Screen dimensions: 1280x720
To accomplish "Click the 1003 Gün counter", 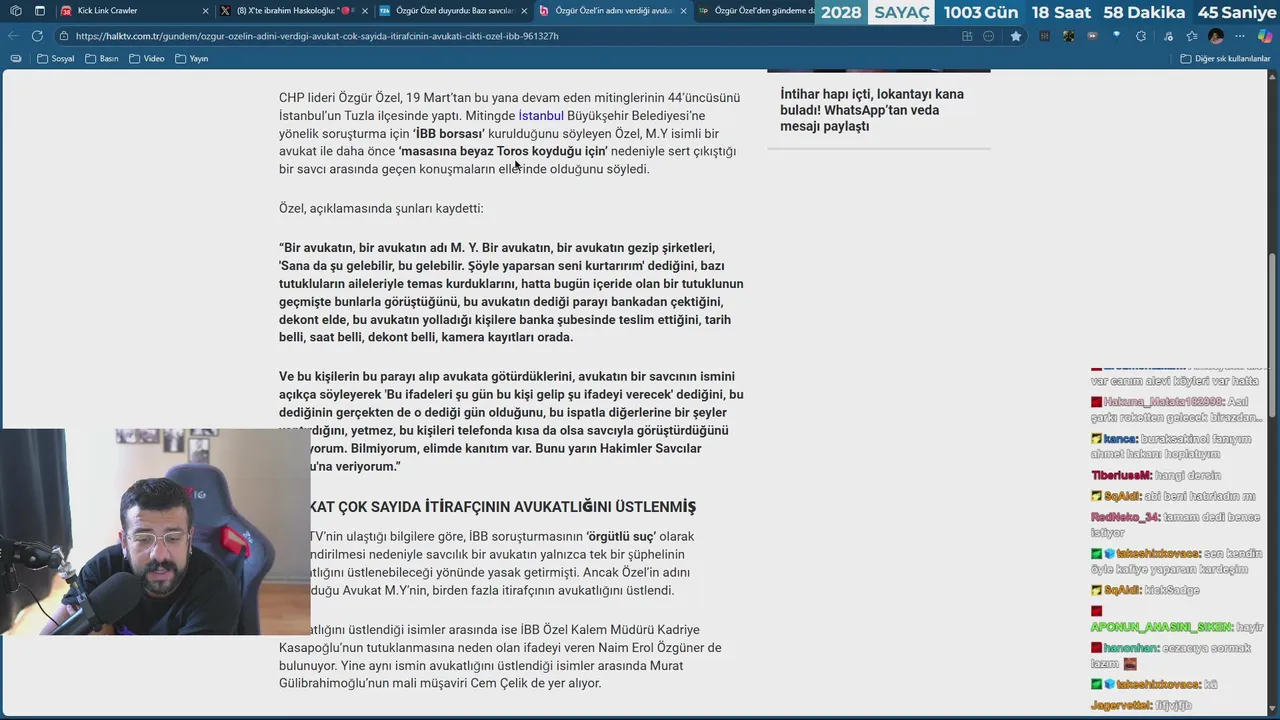I will (980, 13).
